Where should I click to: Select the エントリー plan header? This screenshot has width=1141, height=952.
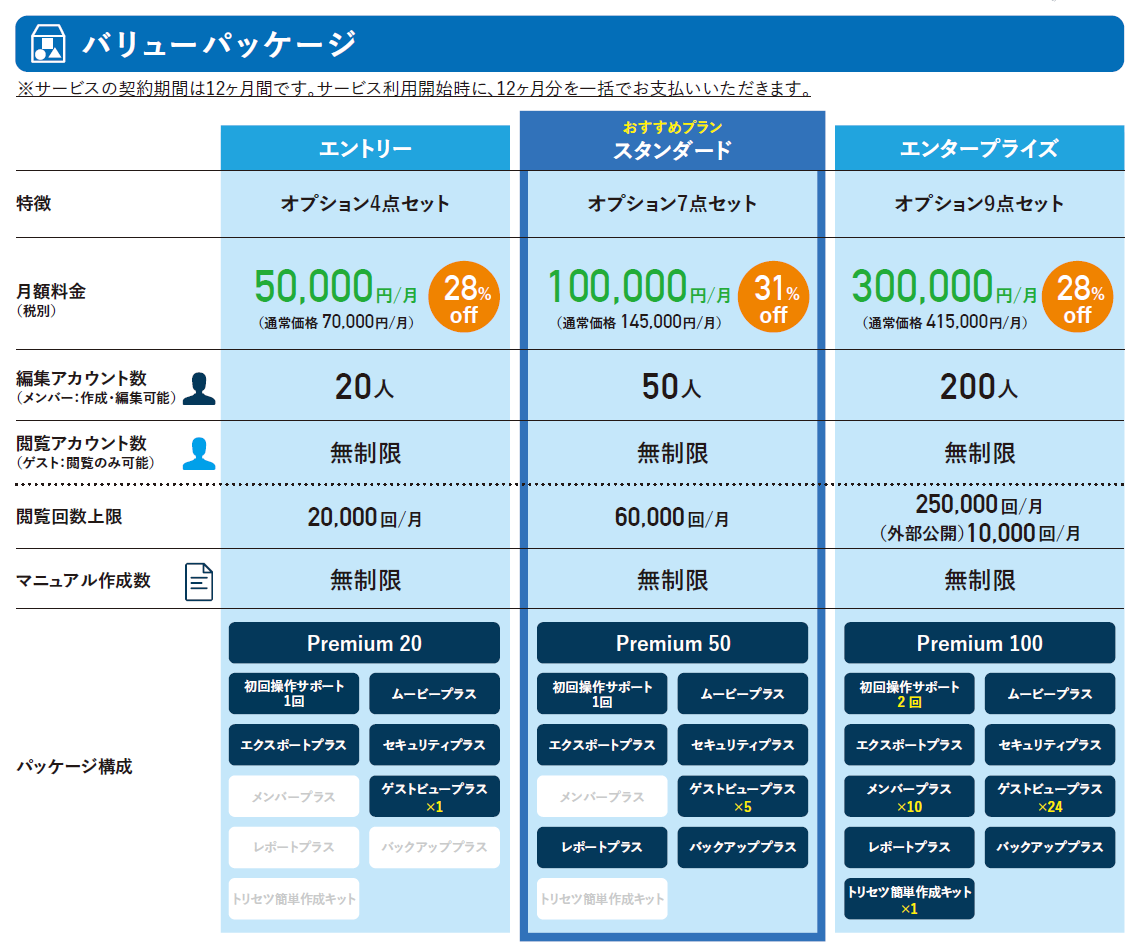(365, 149)
